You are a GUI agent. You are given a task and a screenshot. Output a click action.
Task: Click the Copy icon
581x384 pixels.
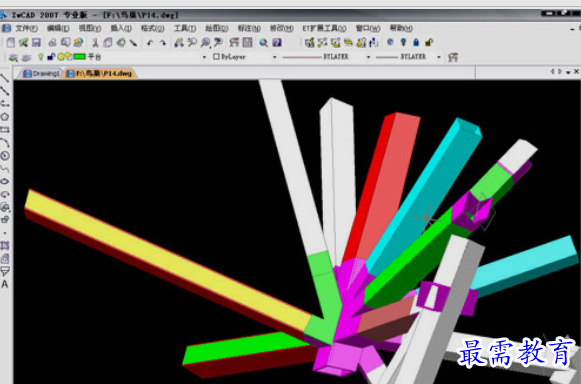tap(108, 42)
